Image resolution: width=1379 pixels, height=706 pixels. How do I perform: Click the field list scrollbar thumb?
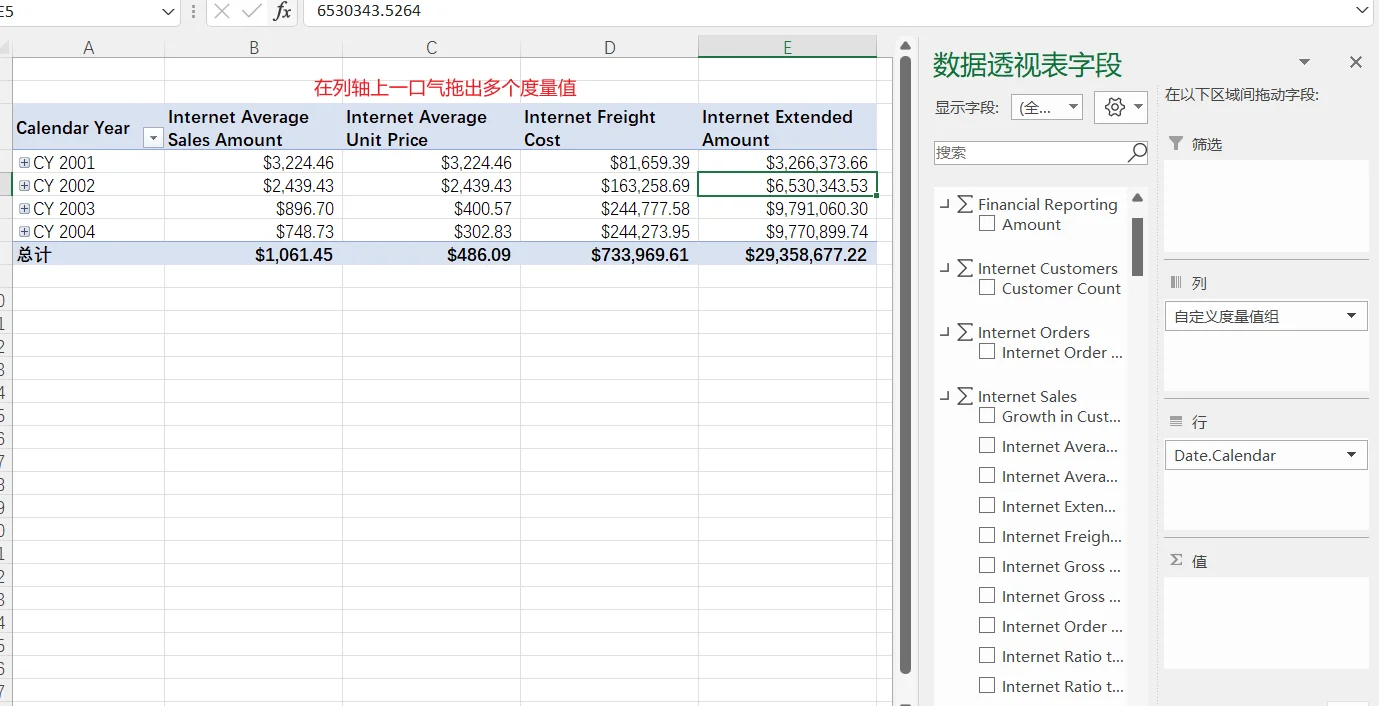tap(1137, 246)
